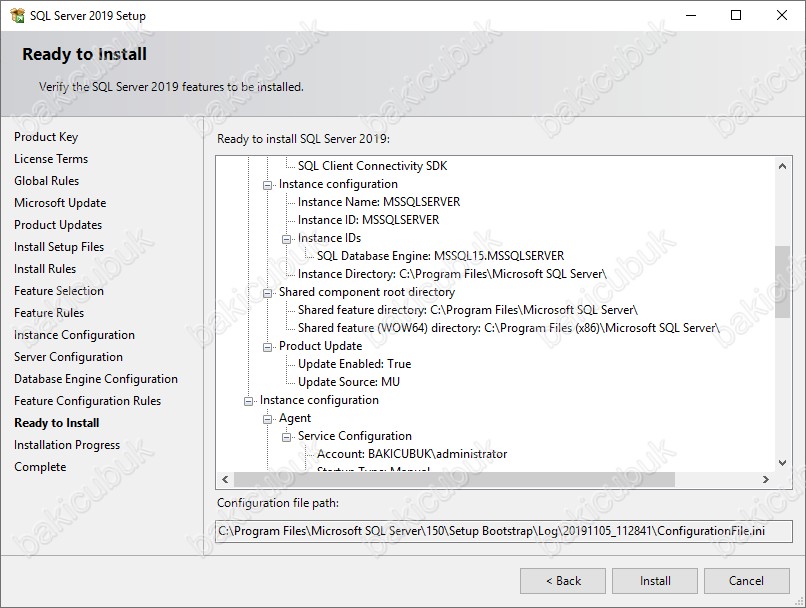Click the Product Updates step
The width and height of the screenshot is (806, 608).
click(x=58, y=225)
